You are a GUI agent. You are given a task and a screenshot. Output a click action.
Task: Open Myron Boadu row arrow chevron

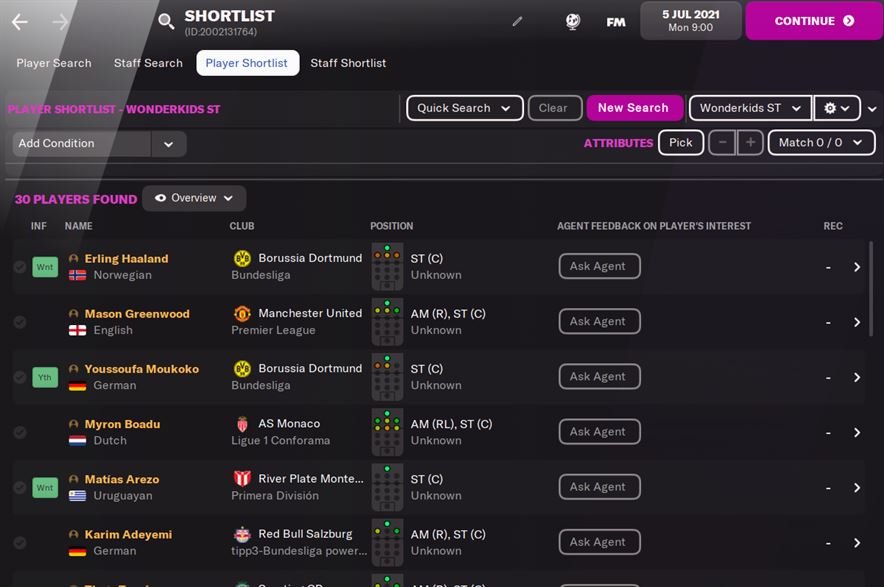[x=857, y=432]
